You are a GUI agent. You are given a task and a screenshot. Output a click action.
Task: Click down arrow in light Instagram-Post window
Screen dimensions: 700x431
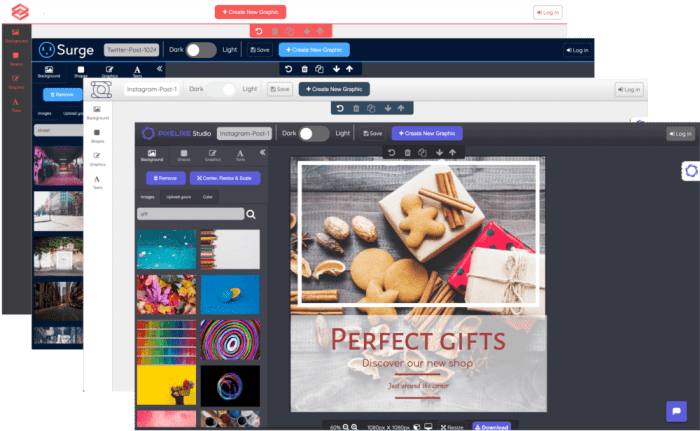pyautogui.click(x=388, y=108)
